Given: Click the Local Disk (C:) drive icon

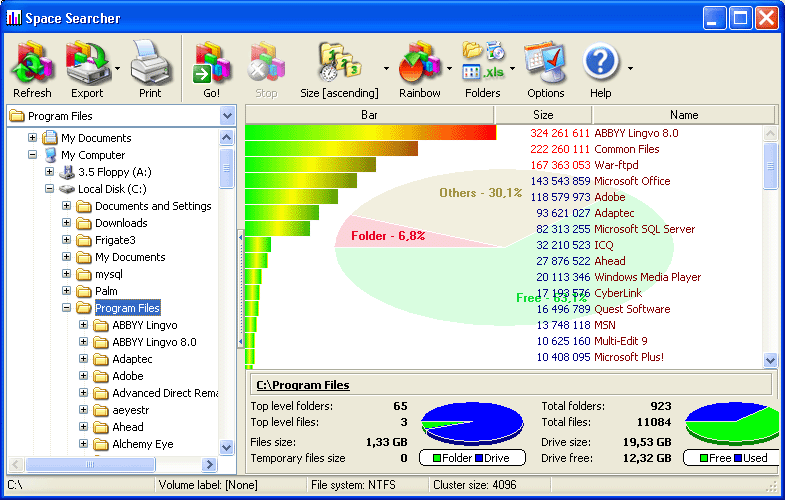Looking at the screenshot, I should coord(67,189).
